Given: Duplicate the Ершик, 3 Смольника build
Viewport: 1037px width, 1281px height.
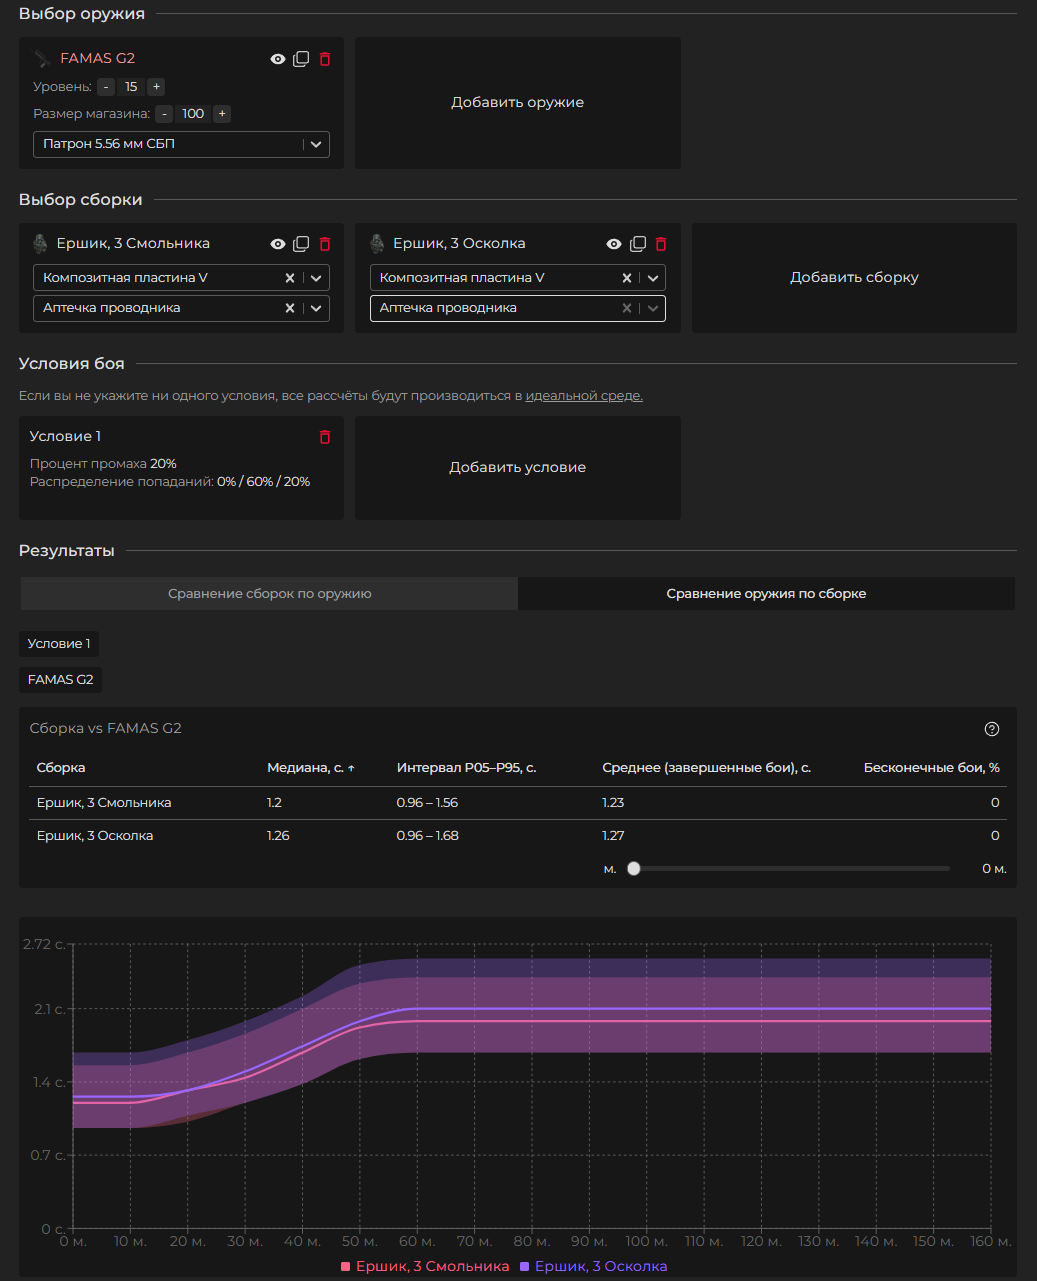Looking at the screenshot, I should click(x=301, y=244).
